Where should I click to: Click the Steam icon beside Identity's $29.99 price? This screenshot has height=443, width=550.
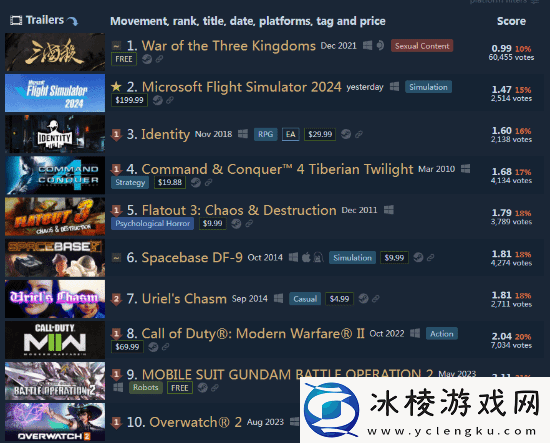346,134
